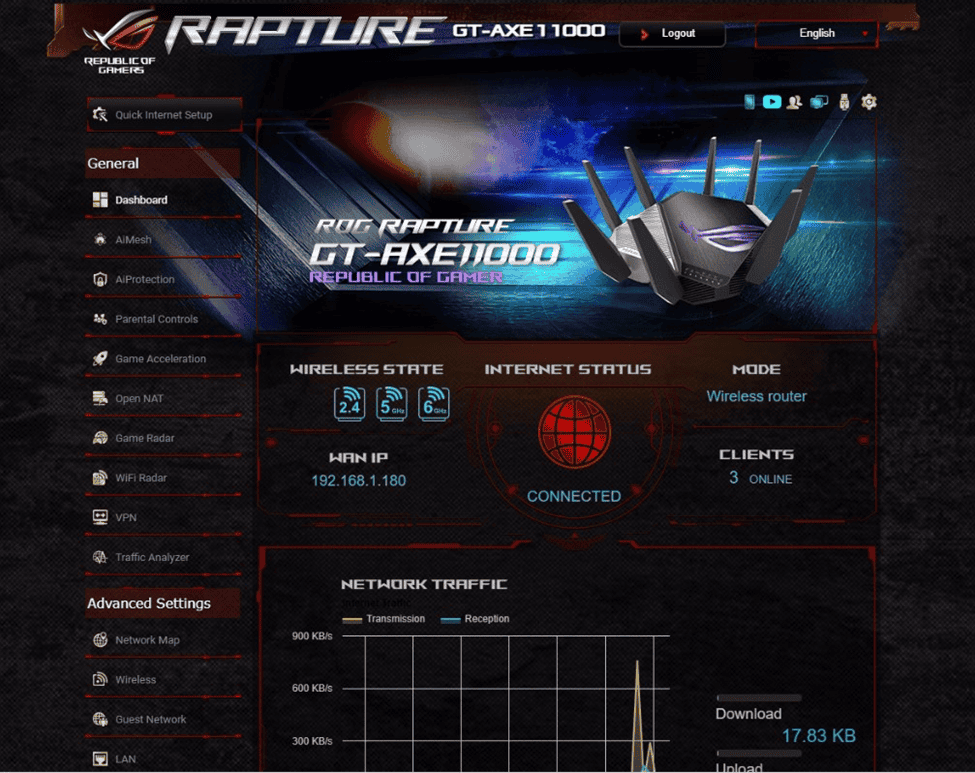975x773 pixels.
Task: Select the 5 GHz wireless band icon
Action: 392,404
